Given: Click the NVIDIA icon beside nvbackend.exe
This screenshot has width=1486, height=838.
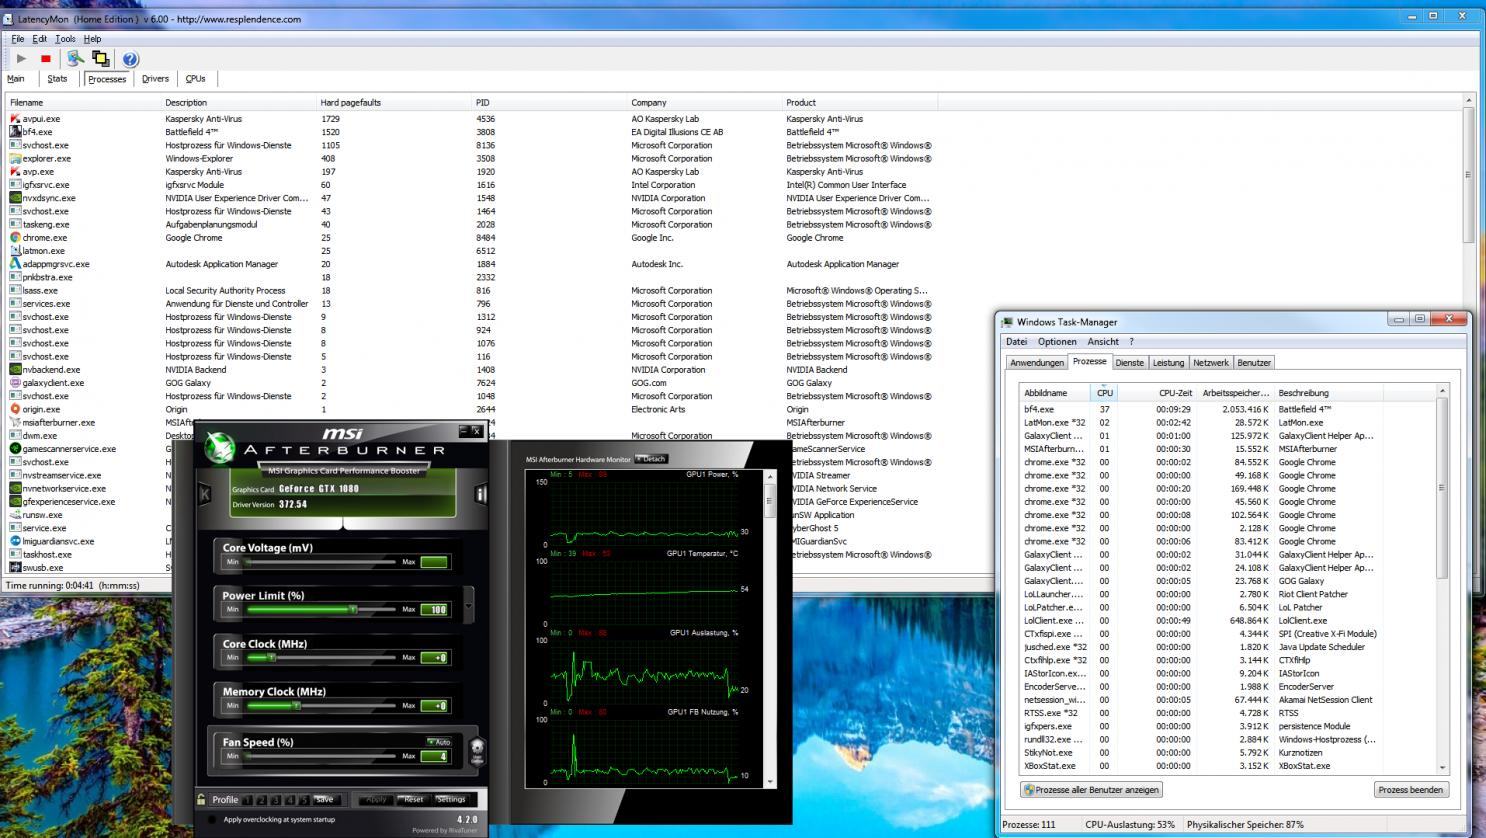Looking at the screenshot, I should point(15,370).
